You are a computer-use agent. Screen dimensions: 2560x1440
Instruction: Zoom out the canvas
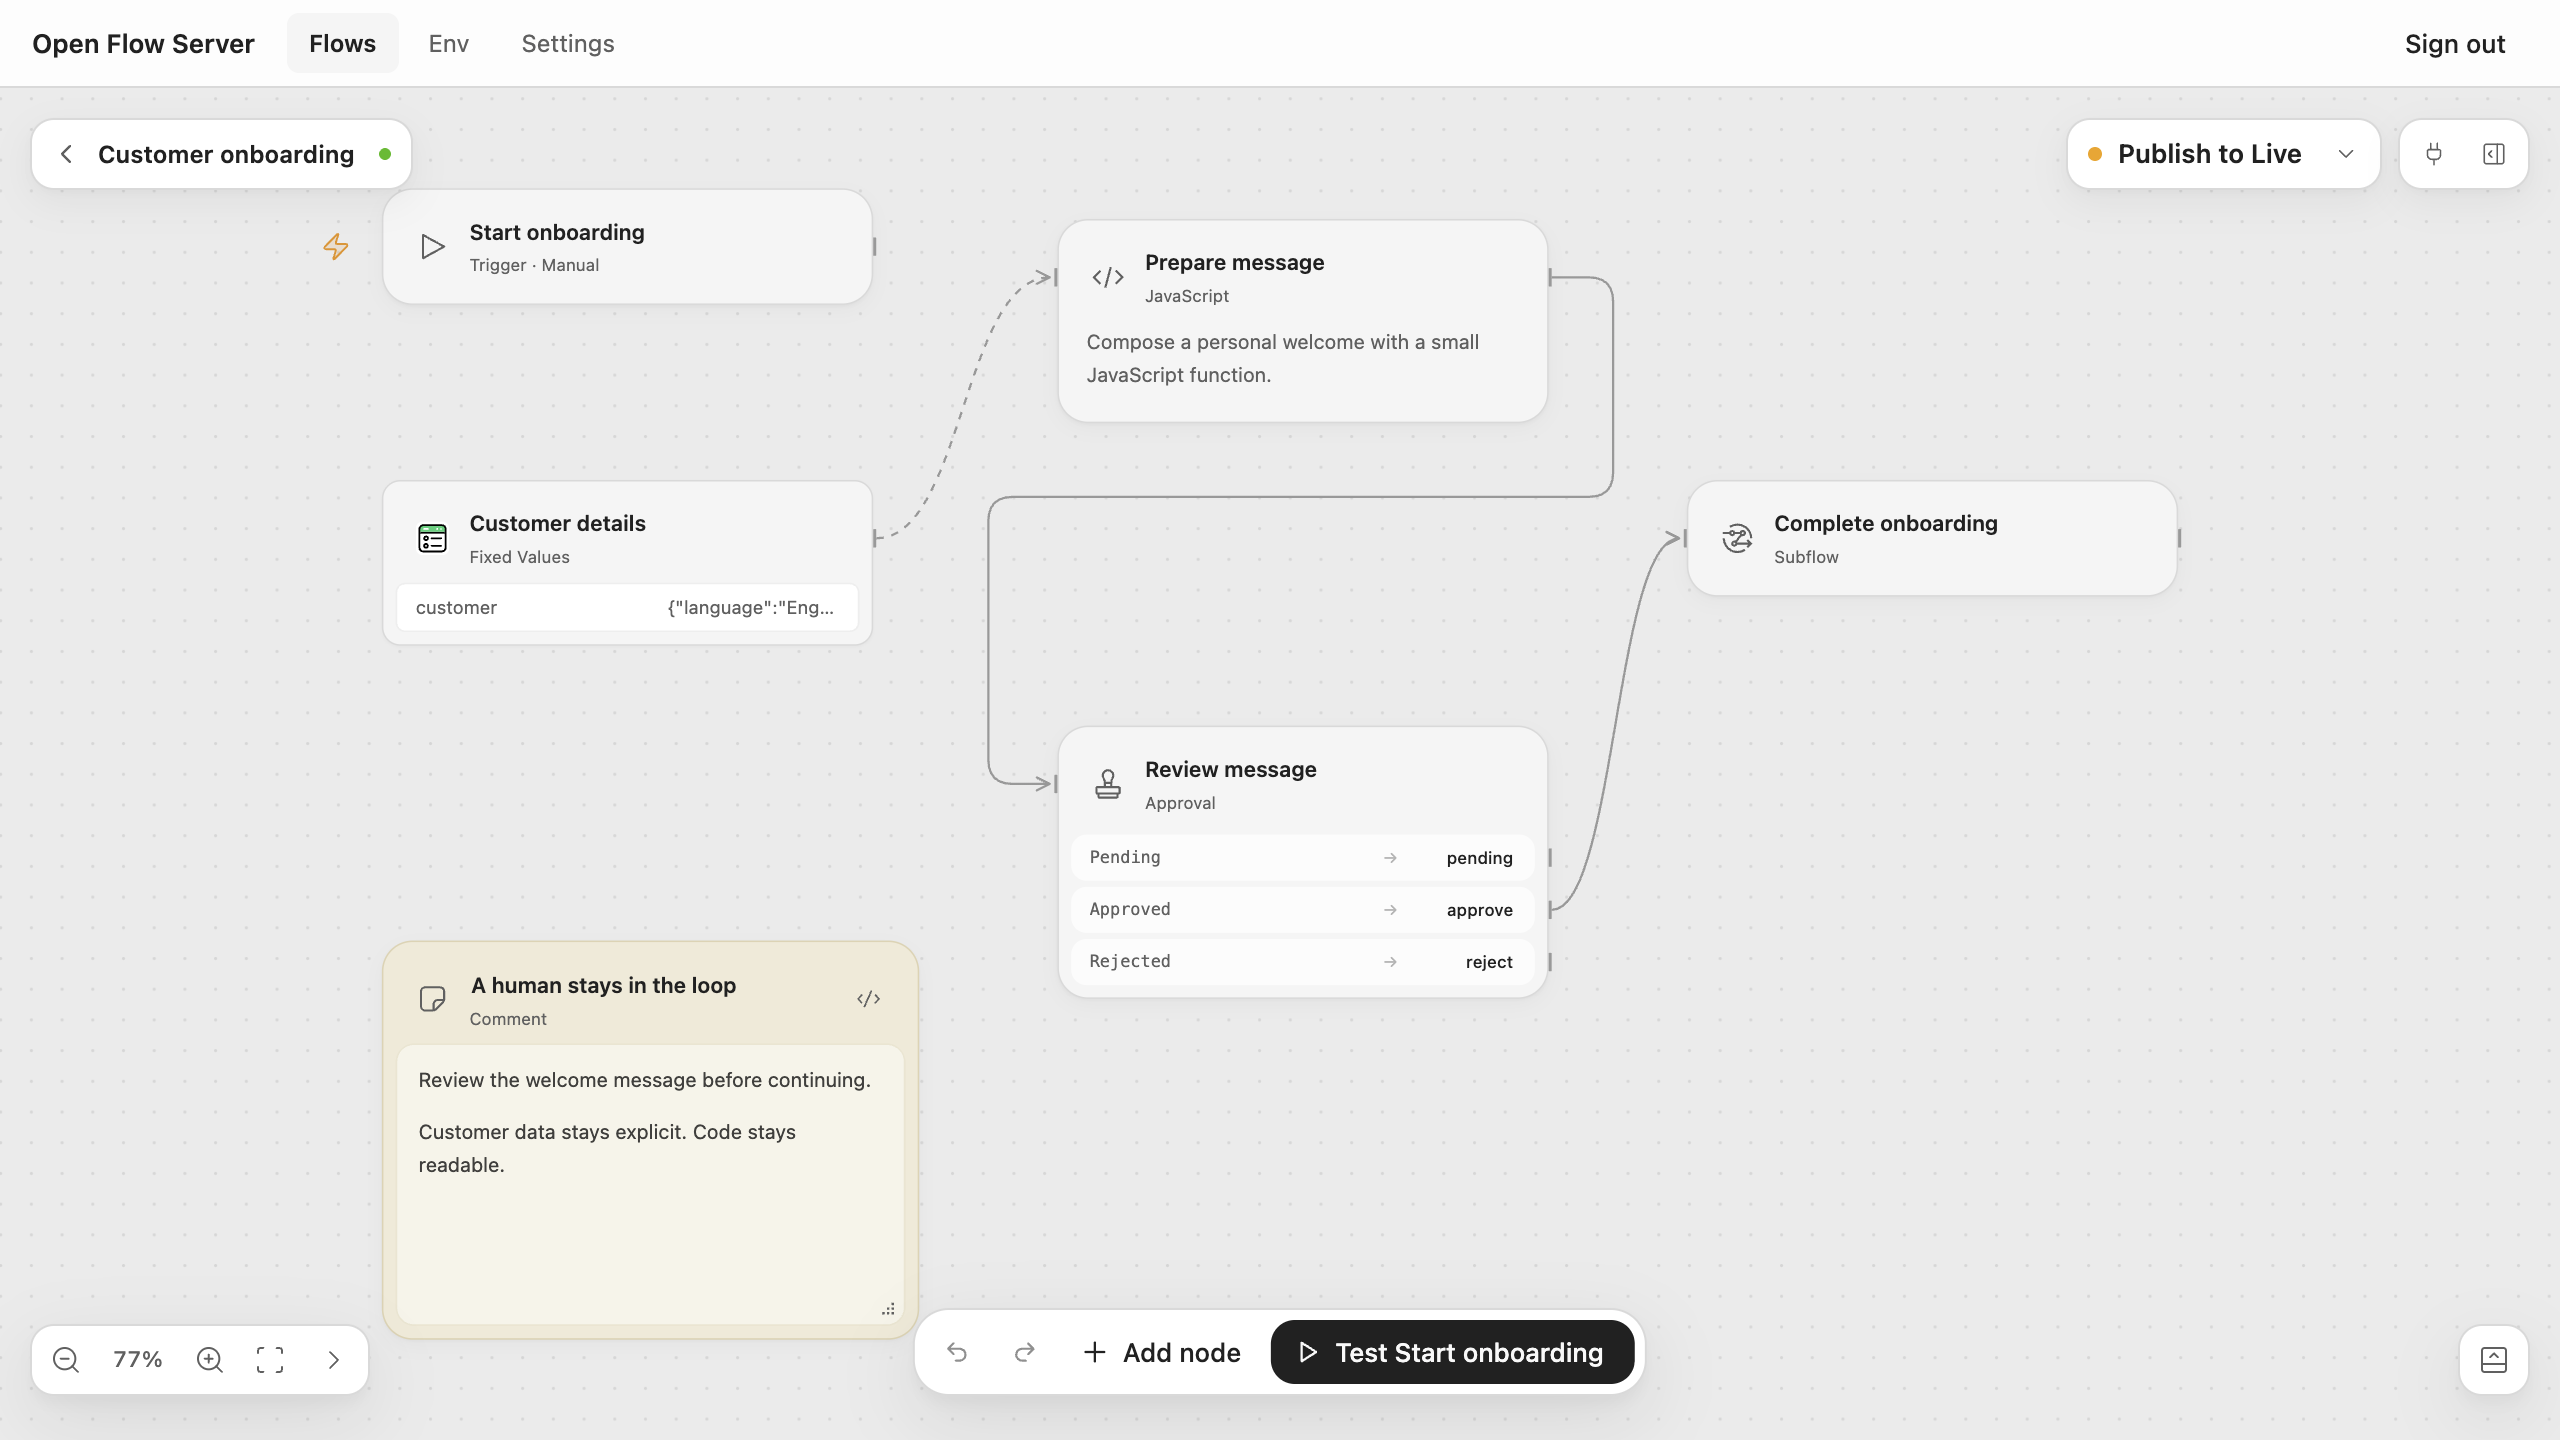pyautogui.click(x=66, y=1360)
